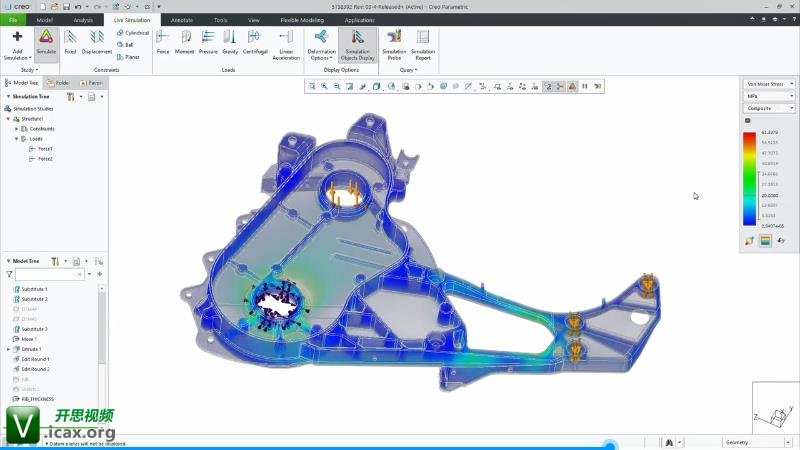Open the MPa units dropdown
The width and height of the screenshot is (800, 450).
point(769,96)
